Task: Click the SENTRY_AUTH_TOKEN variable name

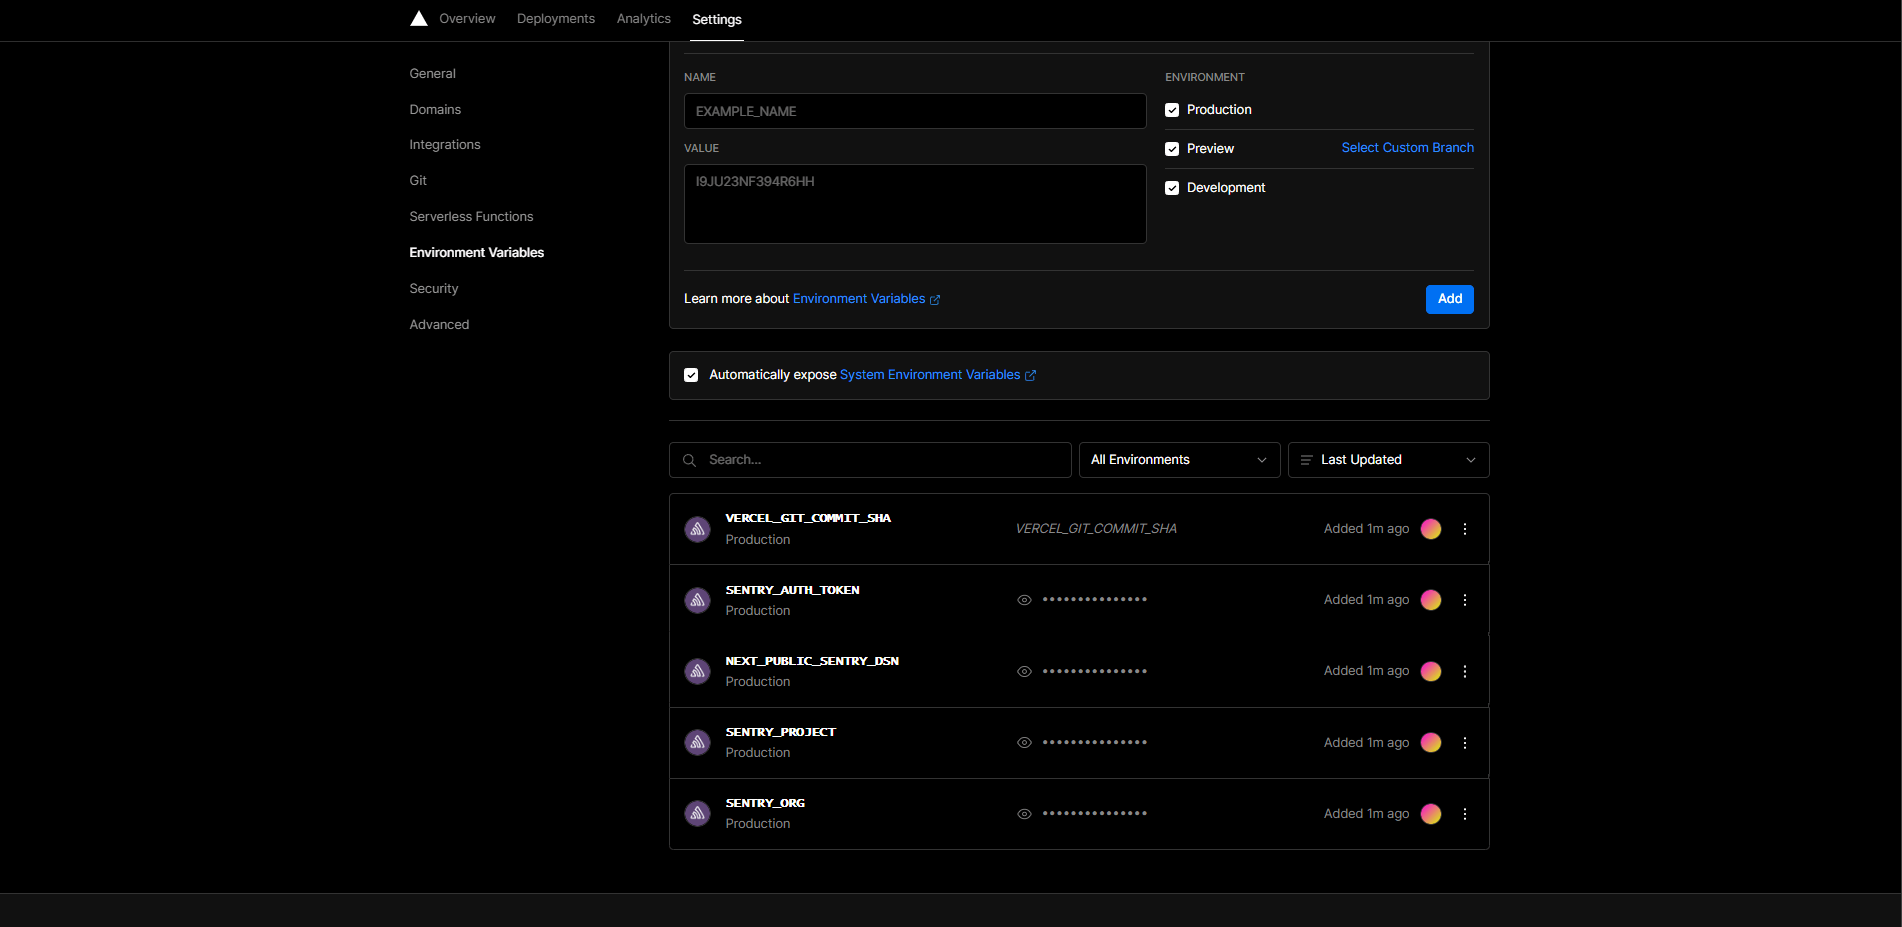Action: pyautogui.click(x=793, y=590)
